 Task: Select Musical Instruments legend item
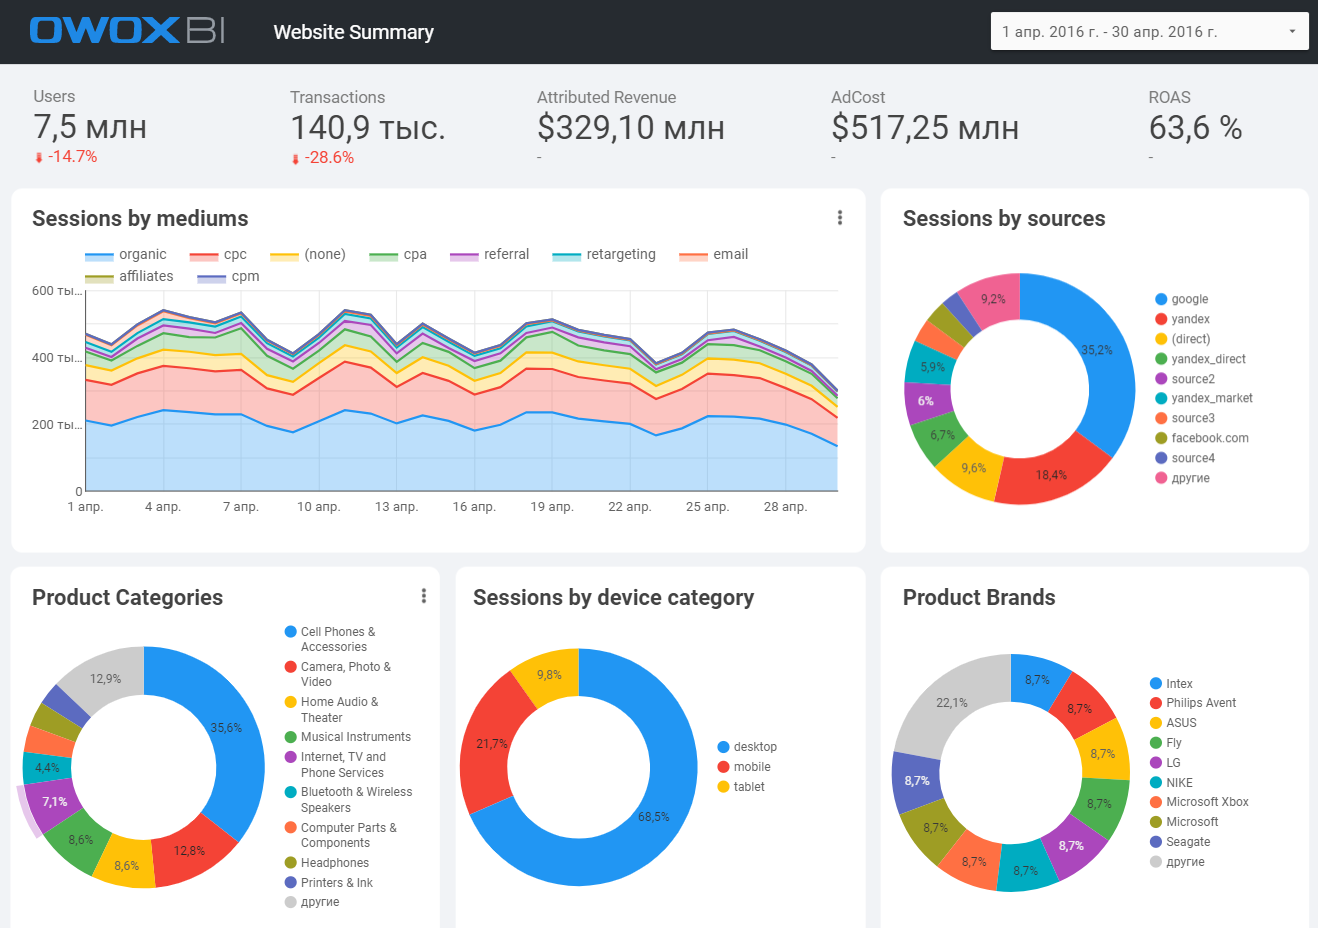pyautogui.click(x=348, y=737)
